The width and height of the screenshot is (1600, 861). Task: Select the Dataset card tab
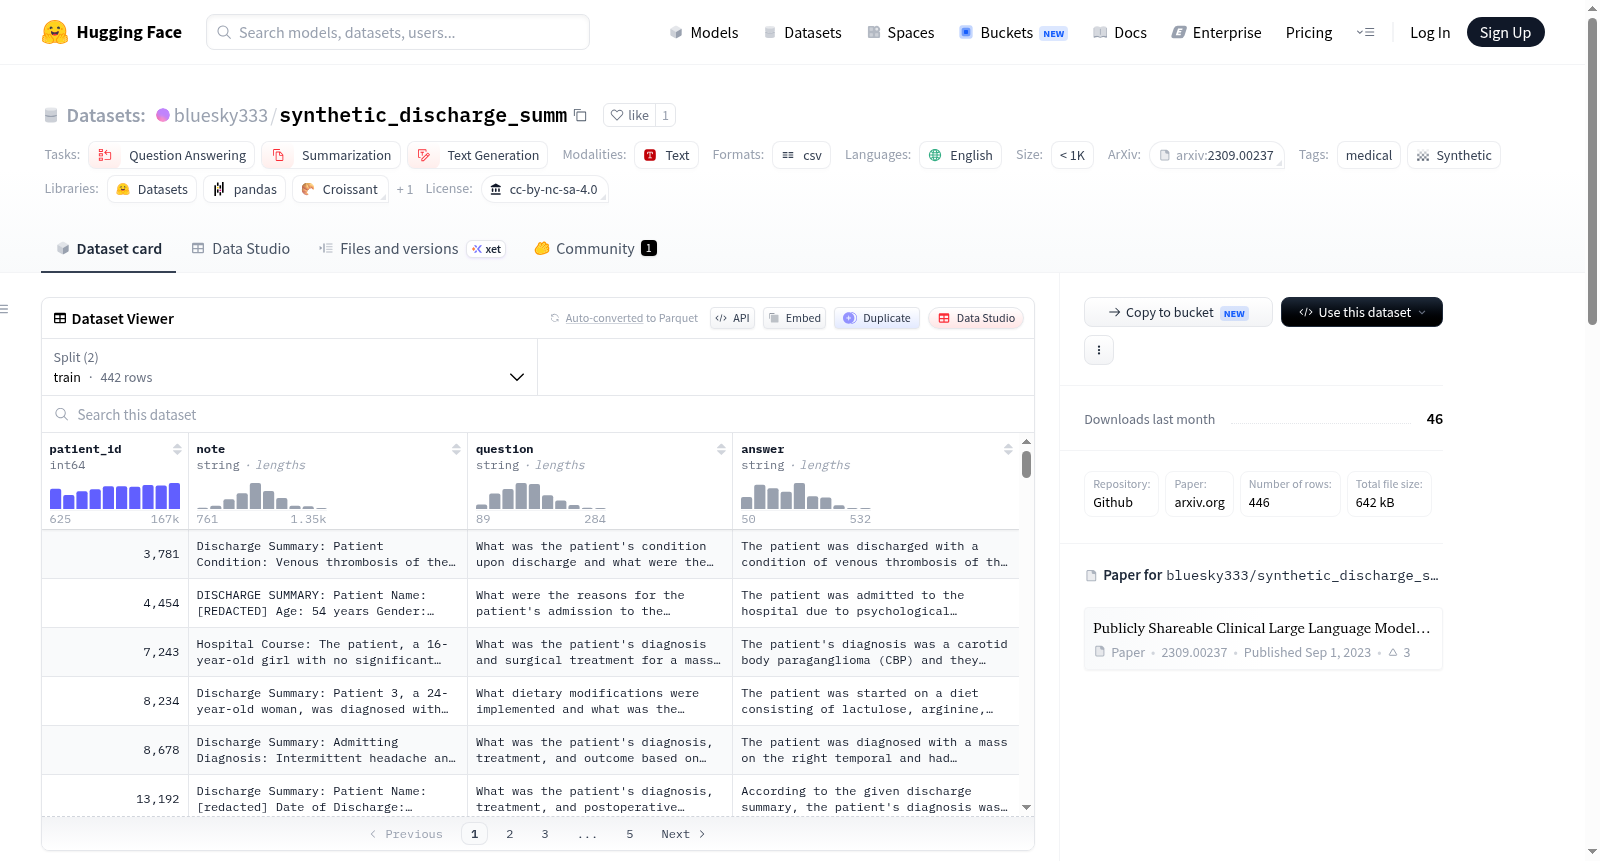tap(109, 248)
